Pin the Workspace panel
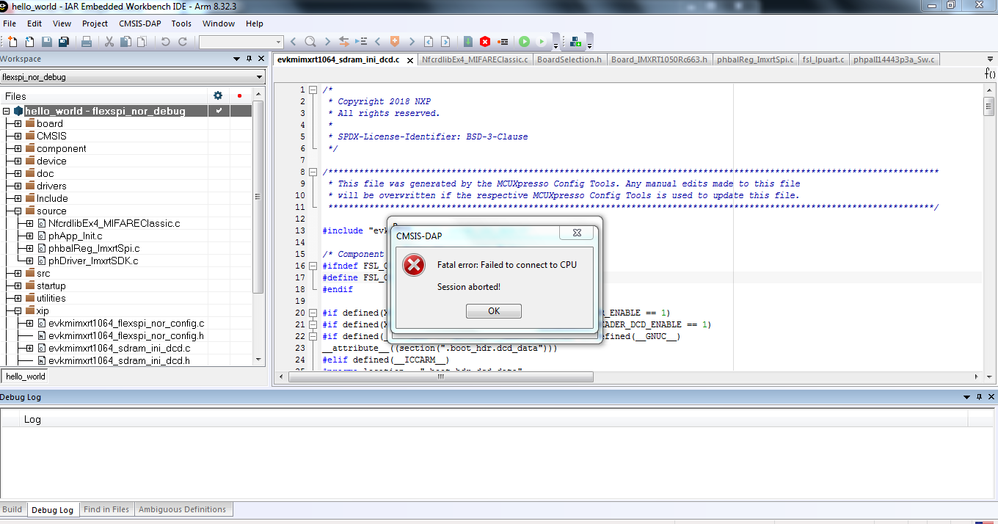 click(x=249, y=59)
